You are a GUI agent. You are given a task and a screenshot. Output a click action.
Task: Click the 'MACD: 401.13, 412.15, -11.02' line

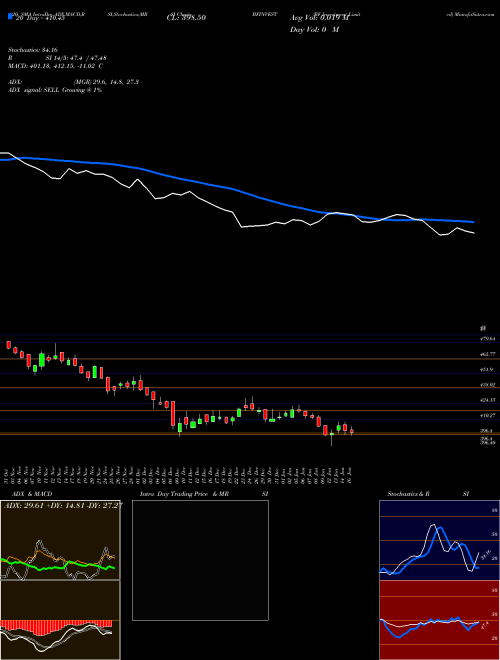coord(55,66)
